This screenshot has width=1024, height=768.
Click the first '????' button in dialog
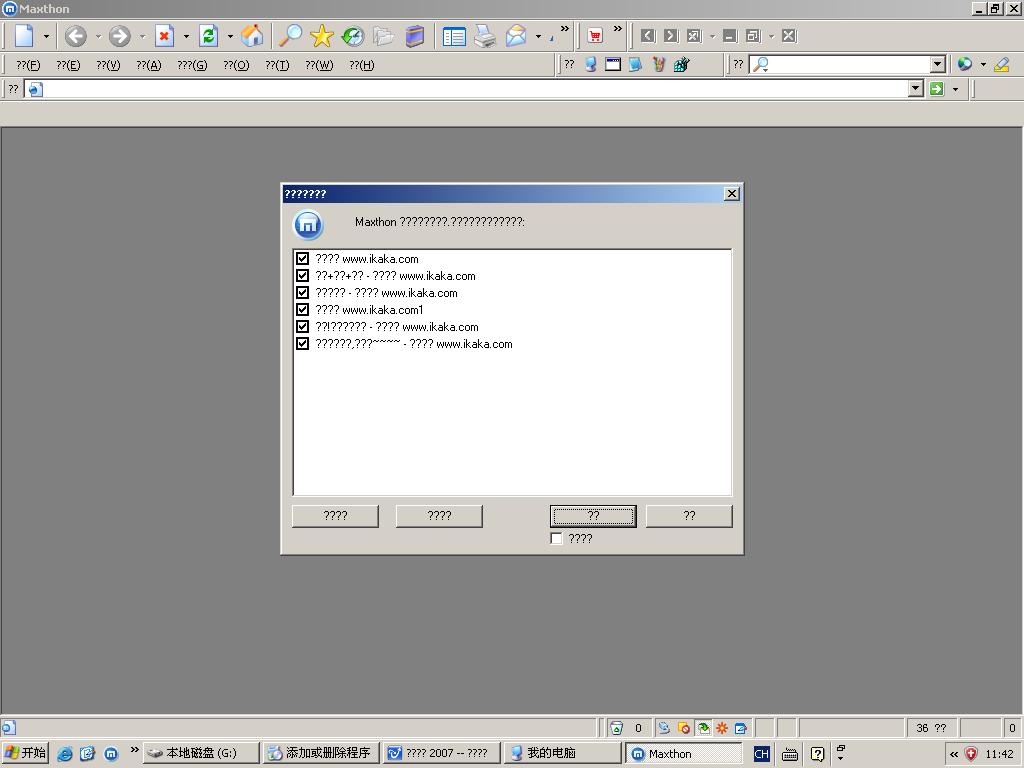335,516
